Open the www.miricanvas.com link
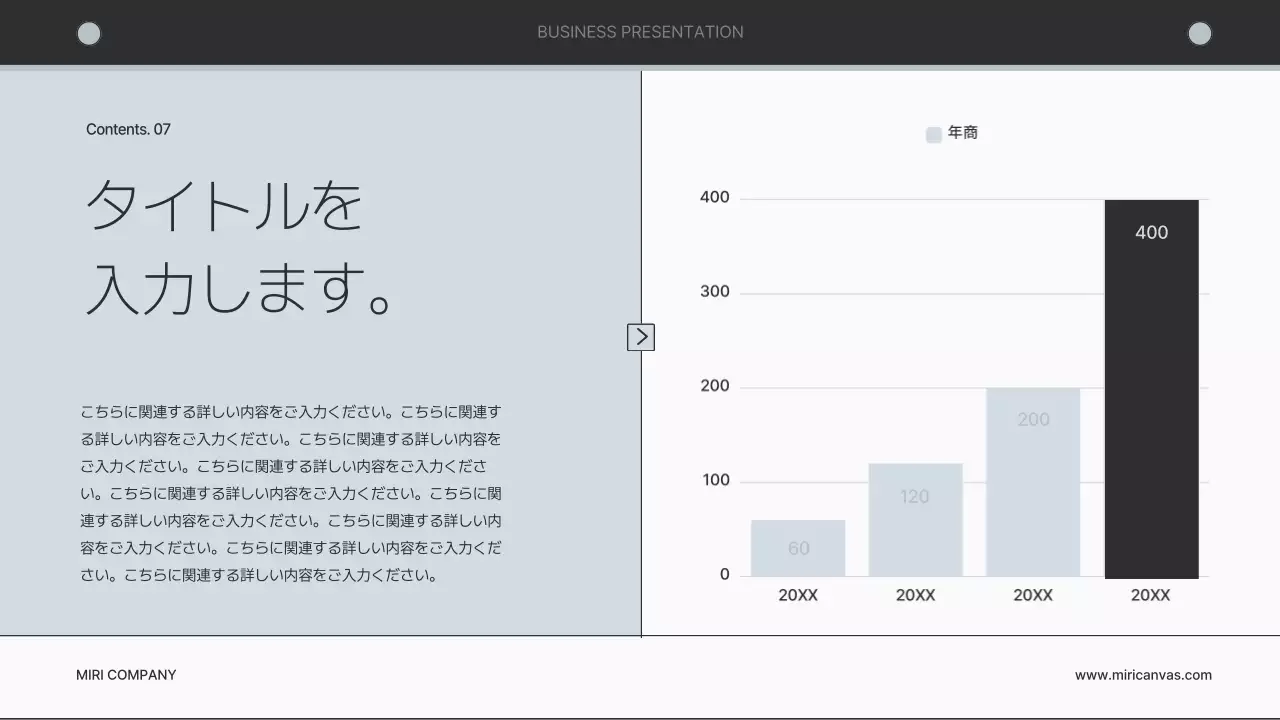Screen dimensions: 1280x720 click(x=1143, y=675)
